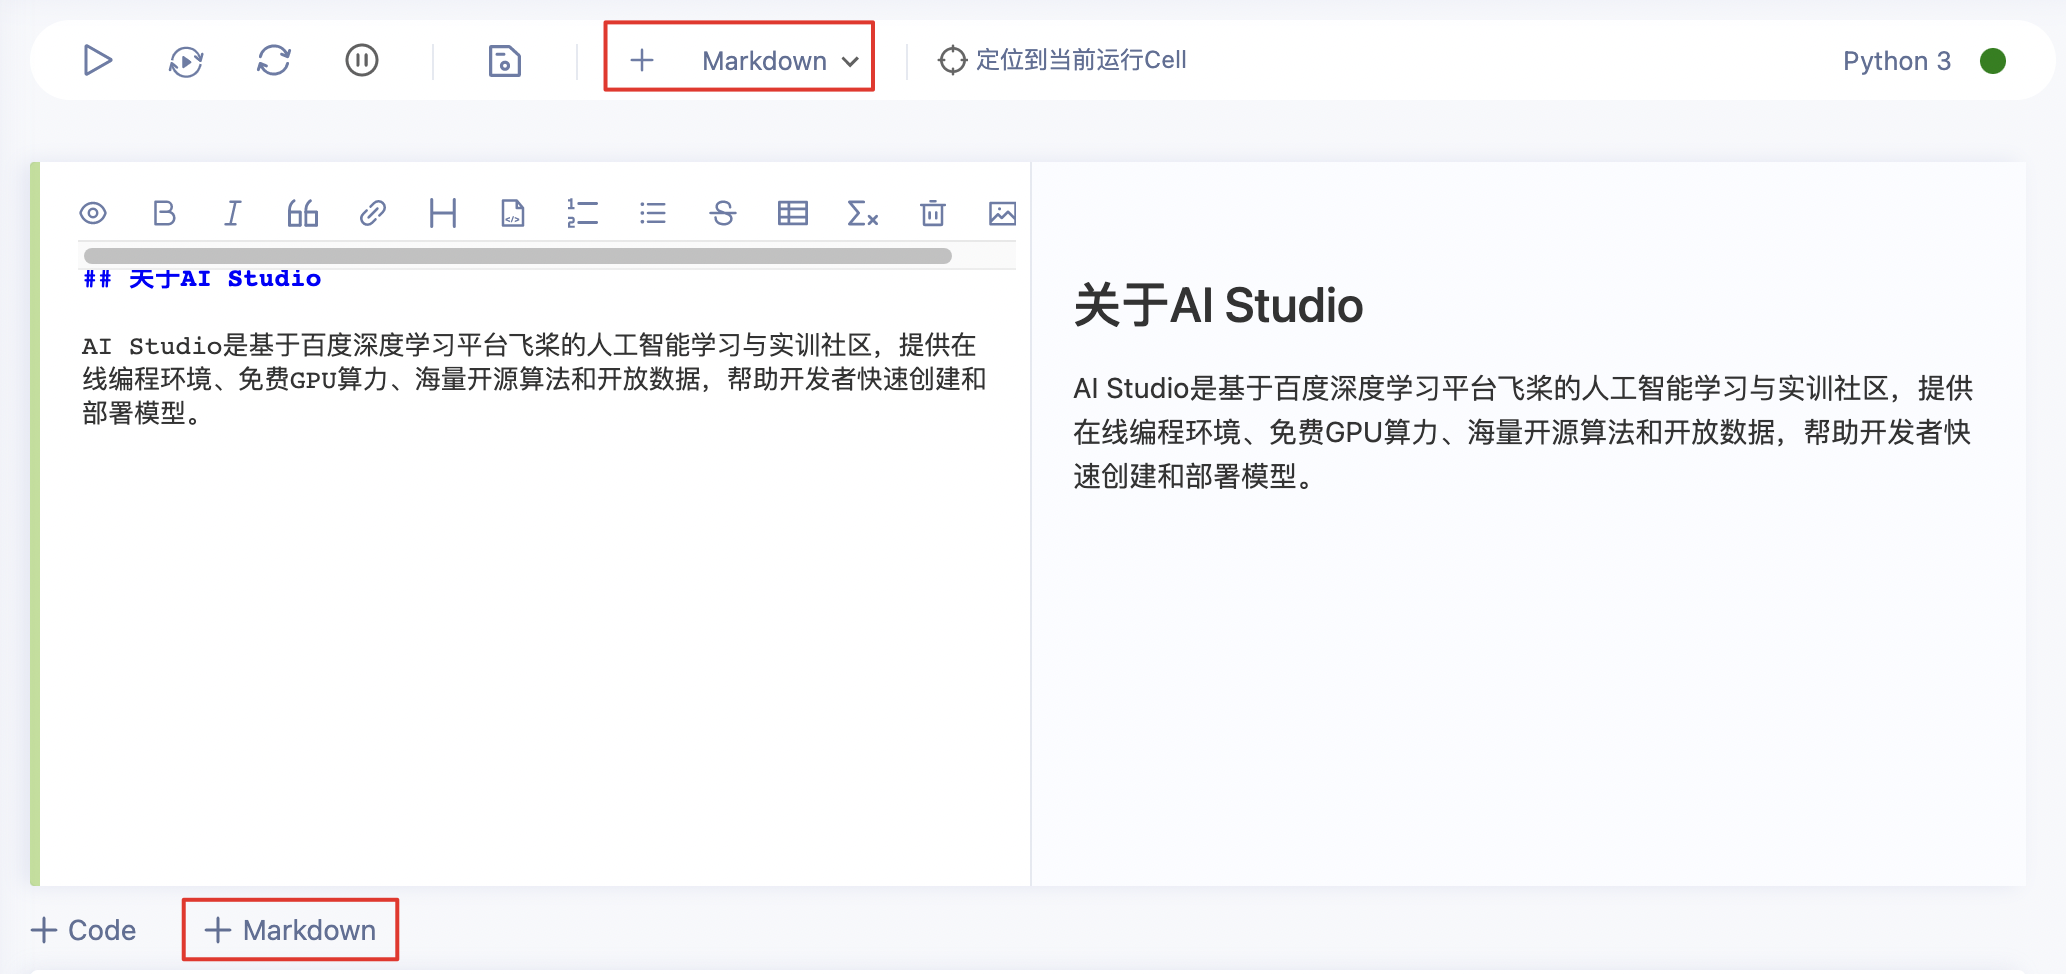Add a new cell with toolbar plus icon

click(x=642, y=60)
